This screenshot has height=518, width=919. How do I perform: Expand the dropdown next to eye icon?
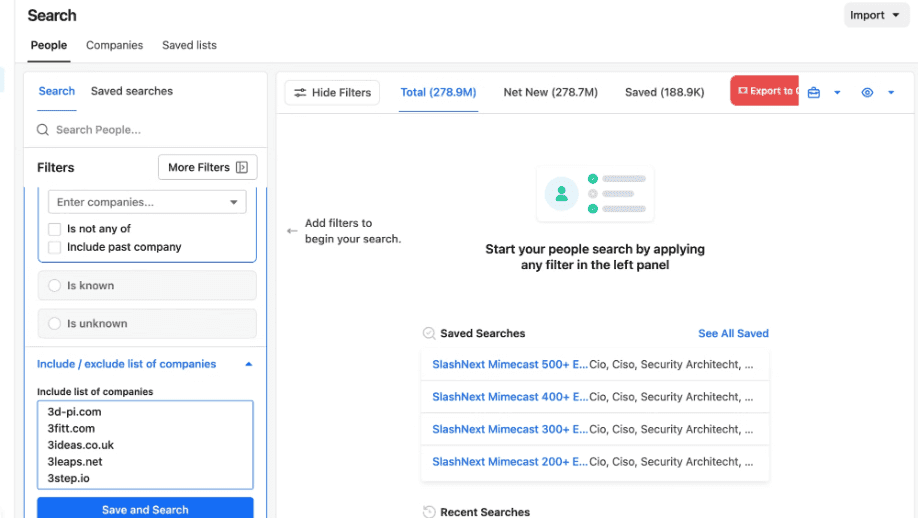coord(891,93)
